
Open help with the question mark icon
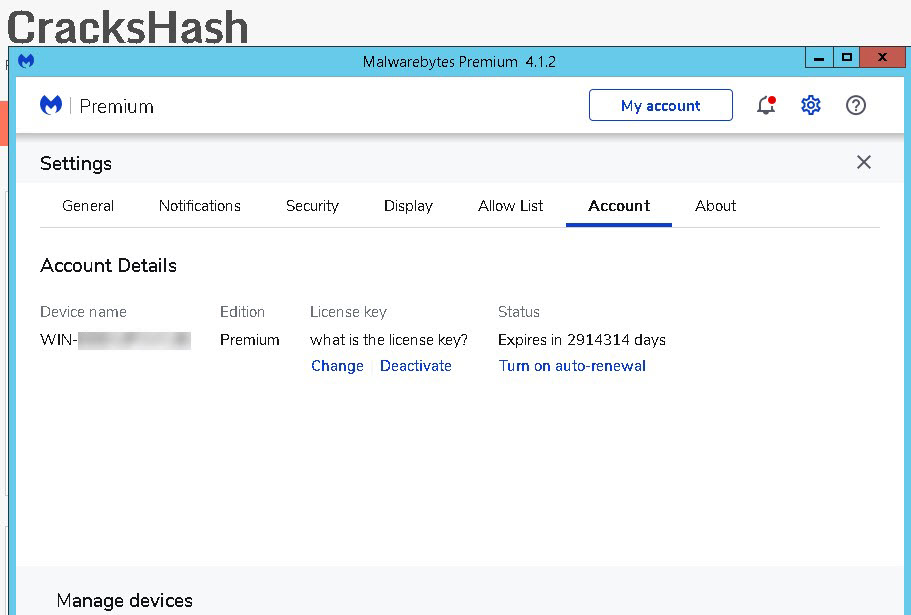[855, 105]
